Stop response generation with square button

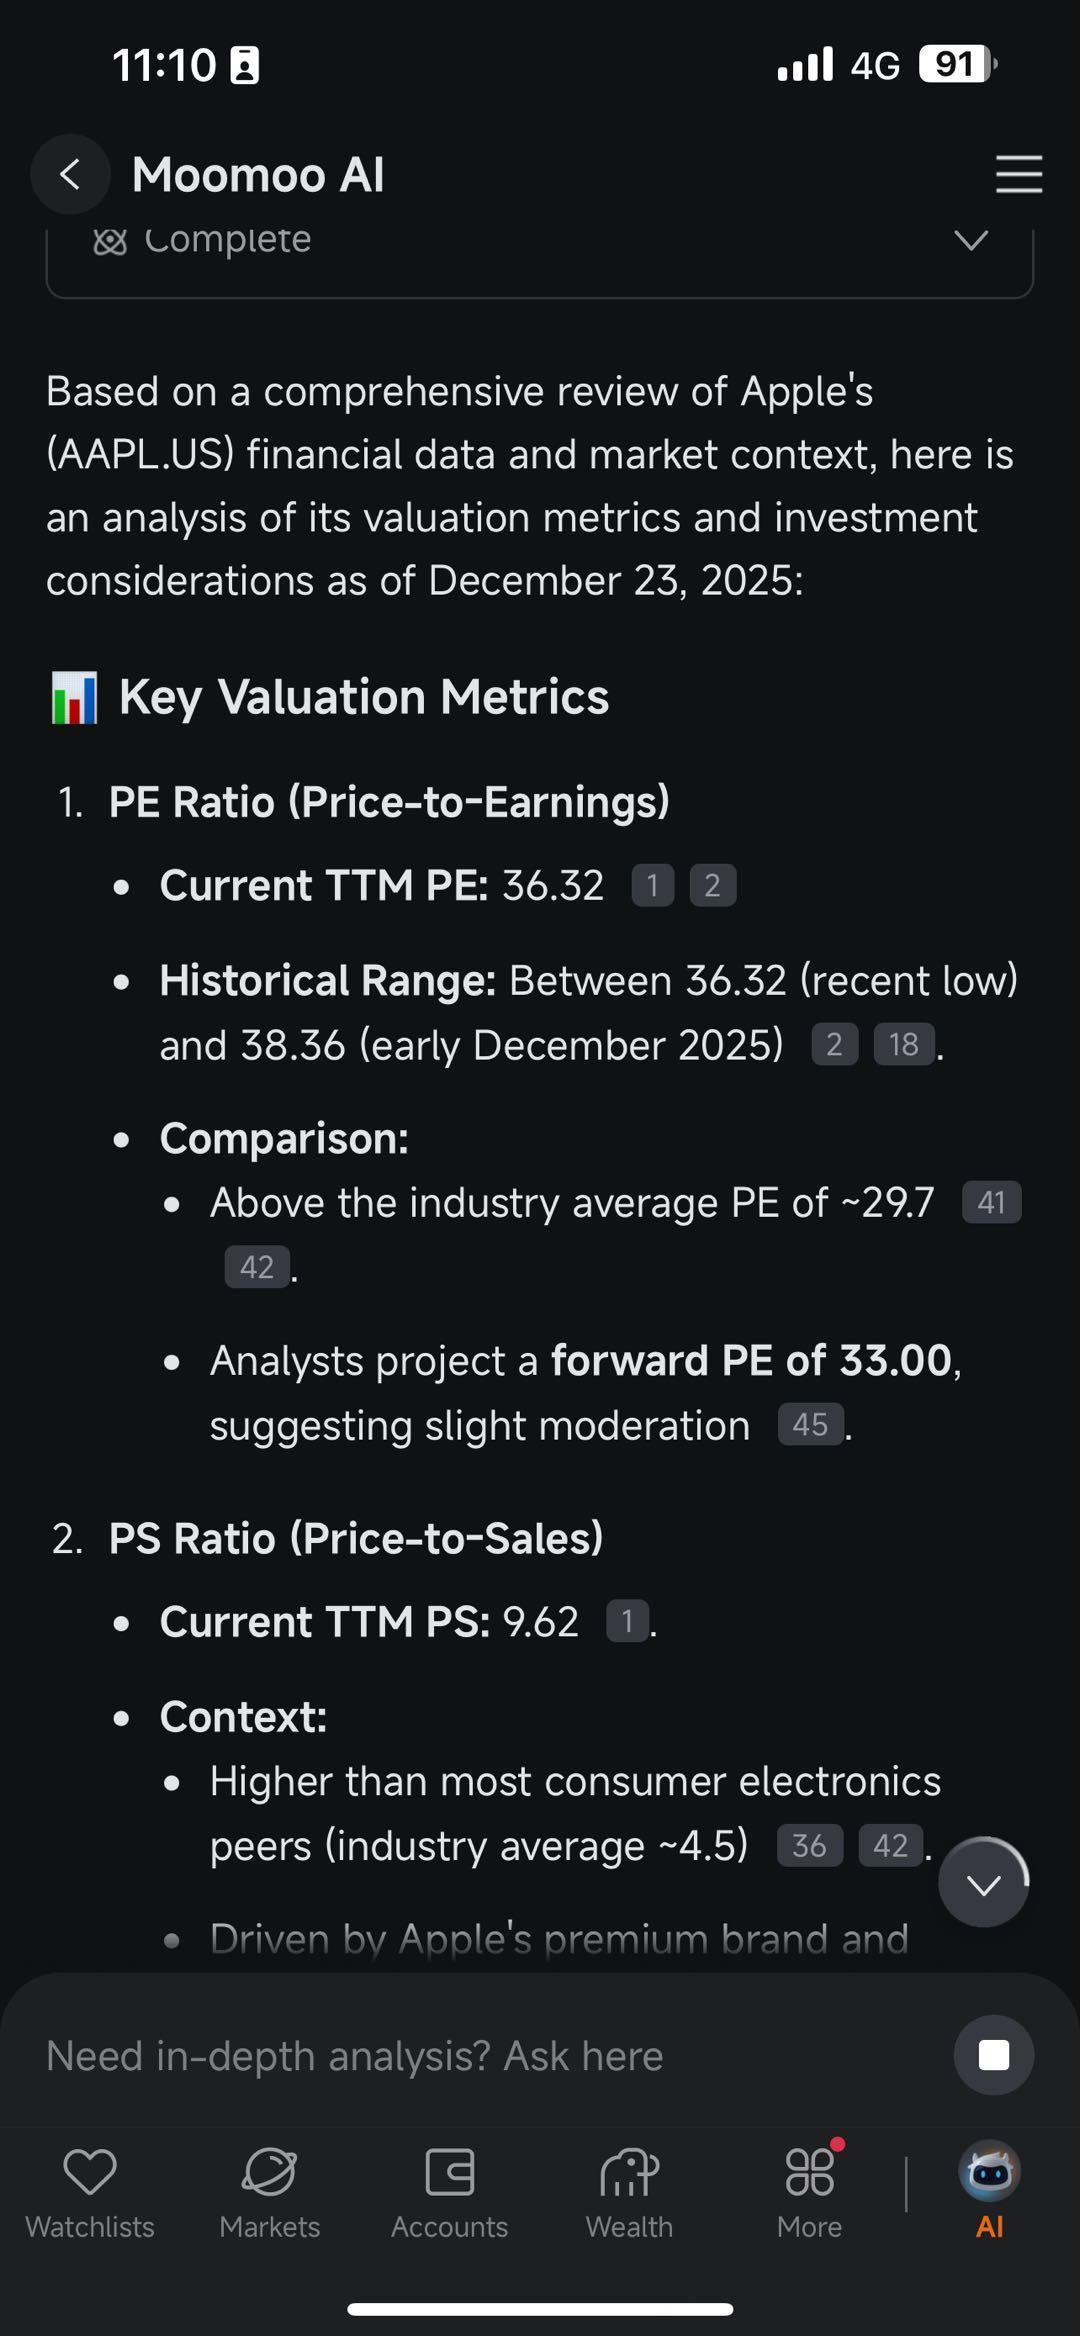coord(993,2056)
